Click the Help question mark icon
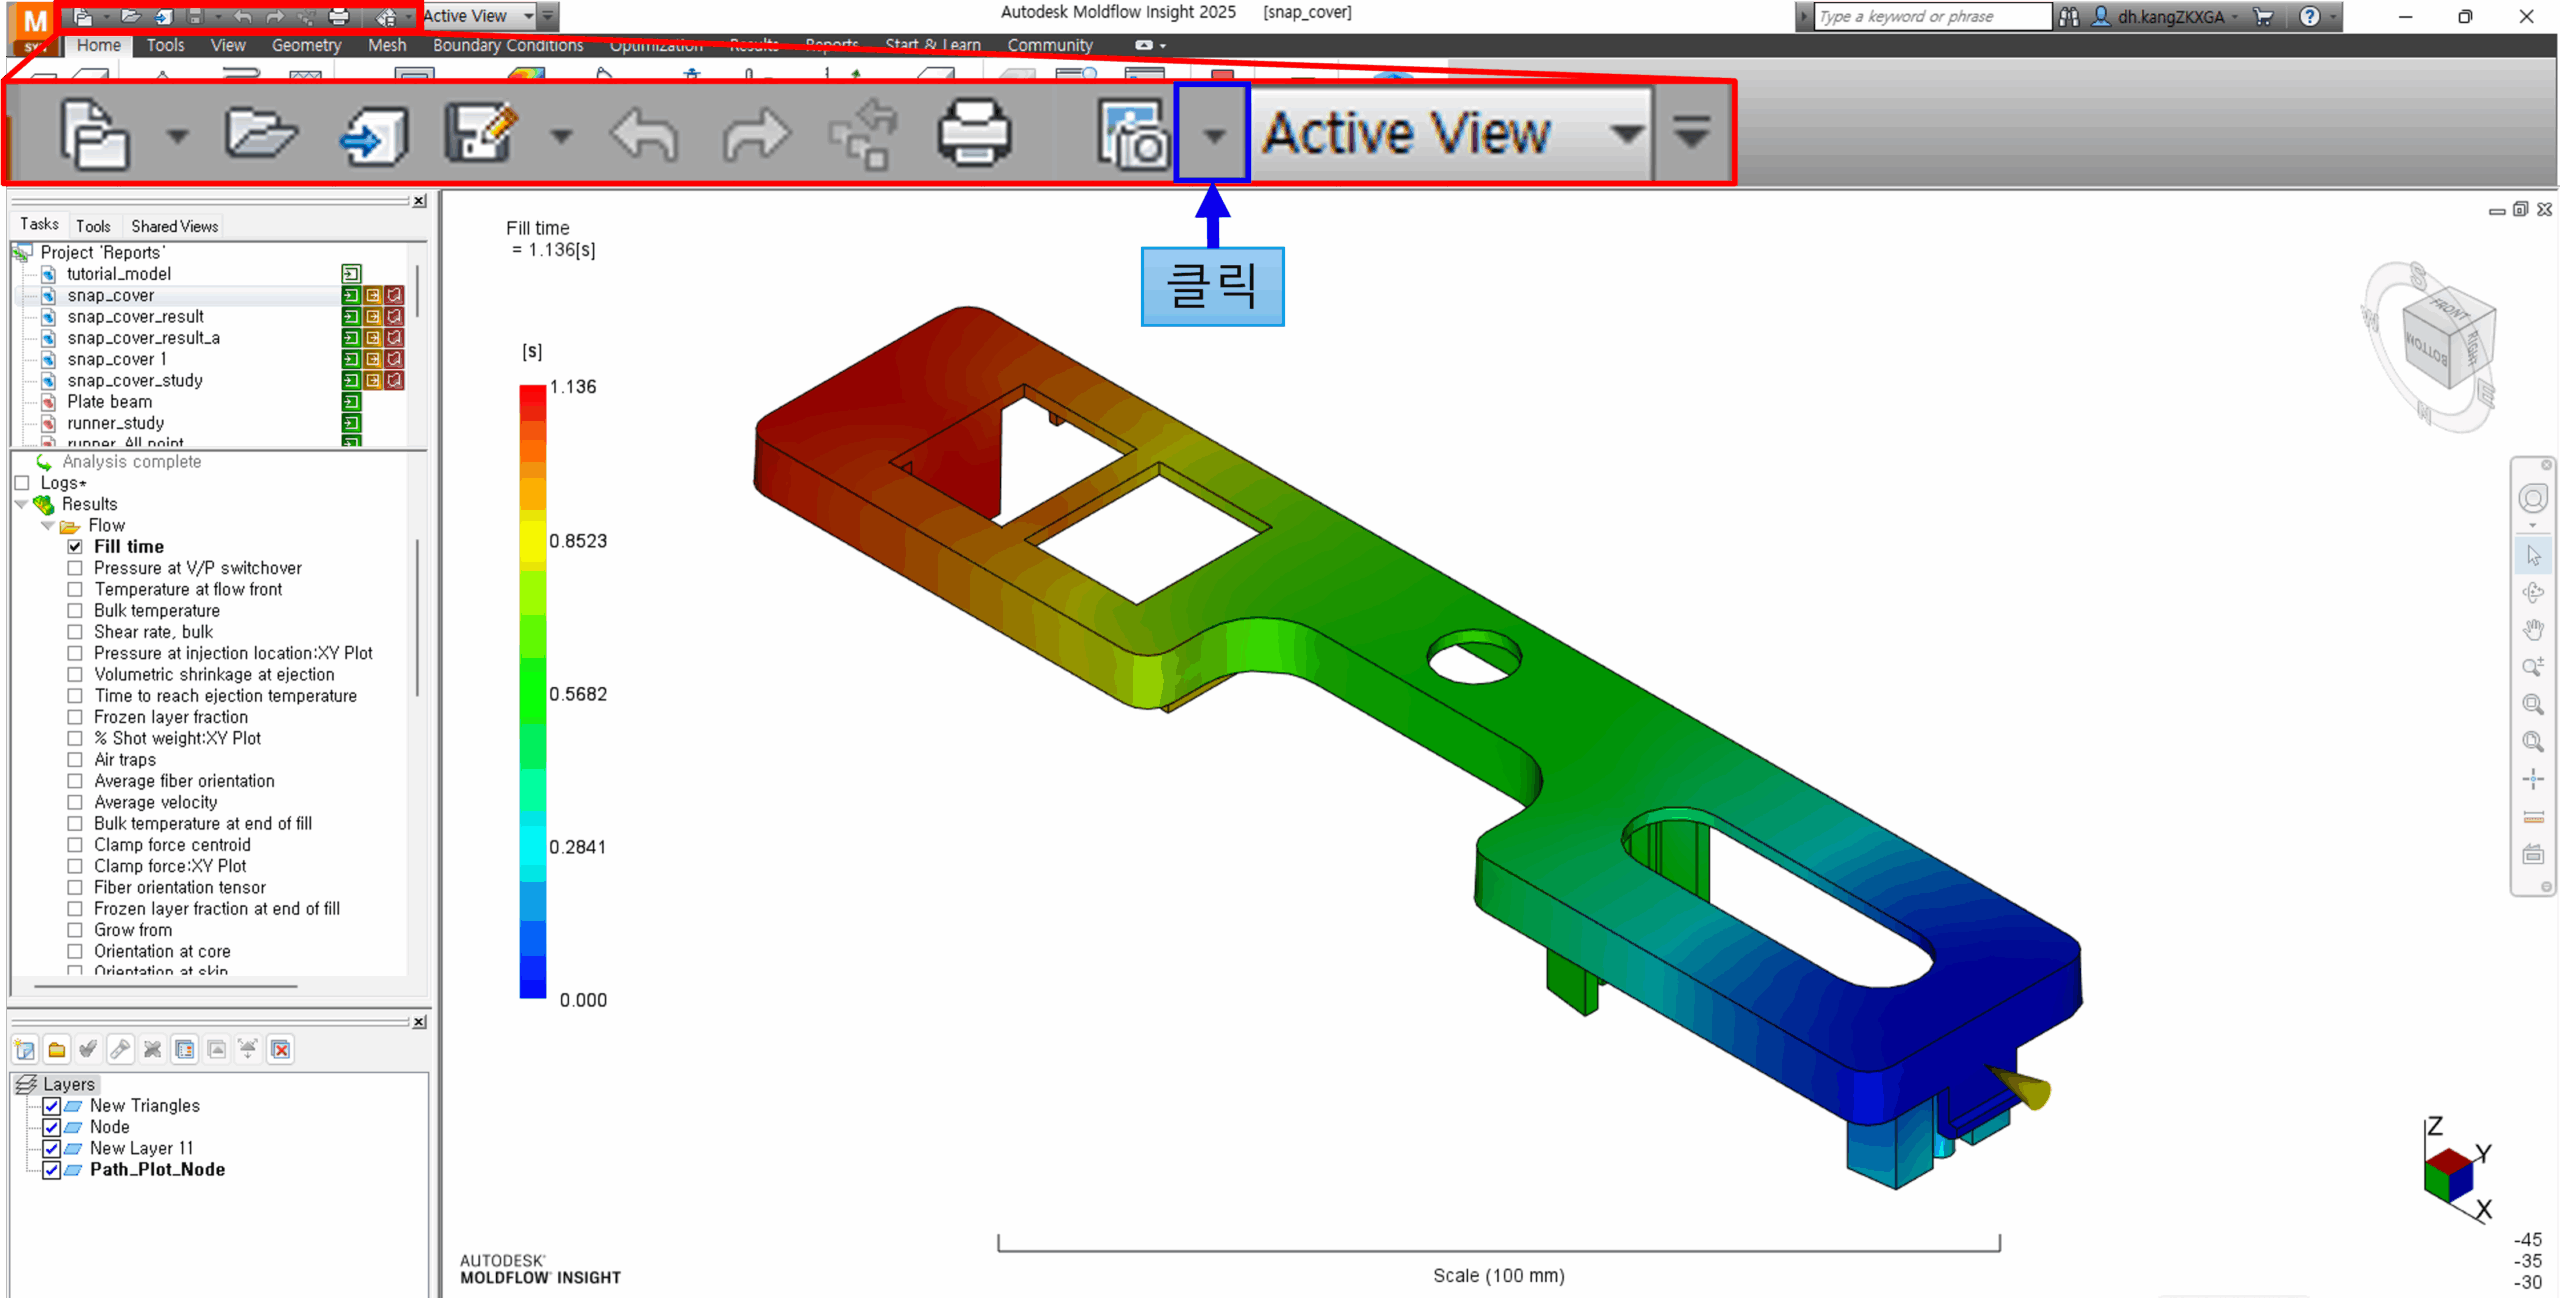Image resolution: width=2560 pixels, height=1298 pixels. (2309, 16)
